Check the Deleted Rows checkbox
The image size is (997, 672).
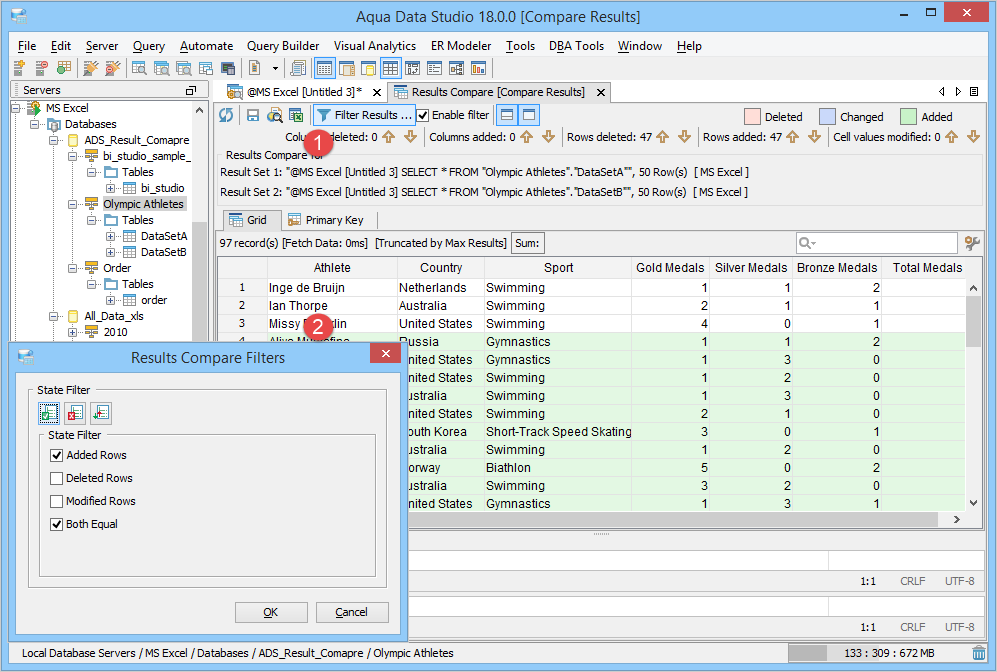[57, 479]
